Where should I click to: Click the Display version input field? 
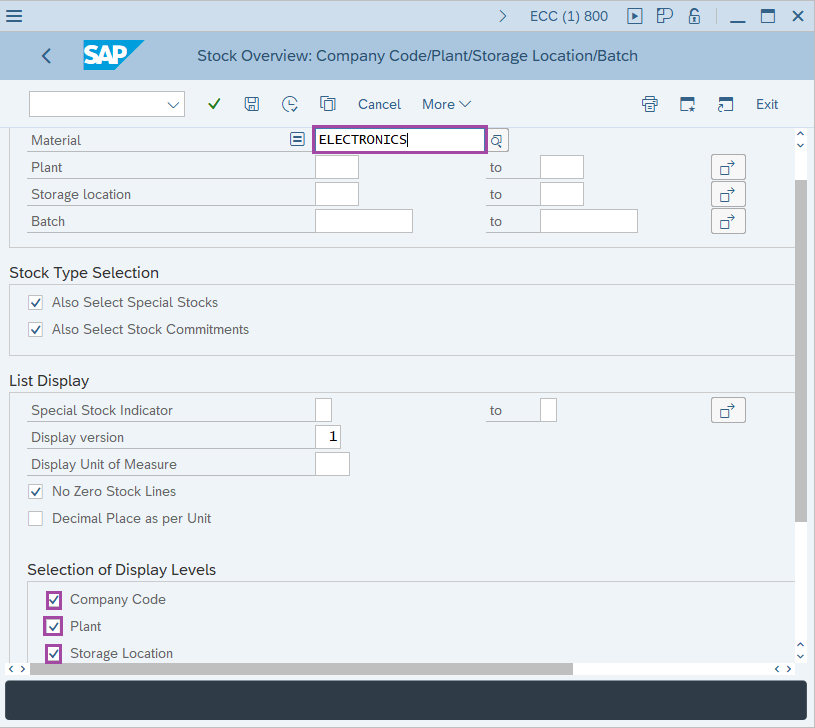click(x=328, y=437)
